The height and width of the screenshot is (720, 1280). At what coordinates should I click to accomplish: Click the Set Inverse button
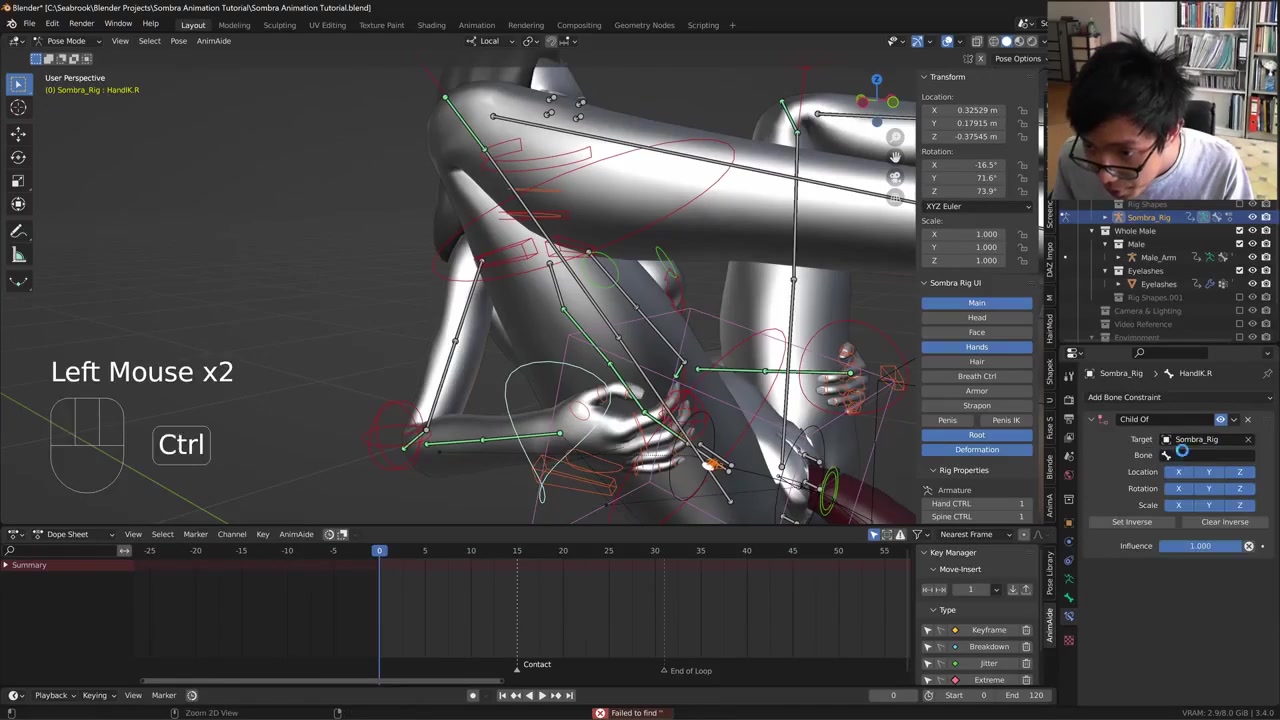pyautogui.click(x=1131, y=522)
